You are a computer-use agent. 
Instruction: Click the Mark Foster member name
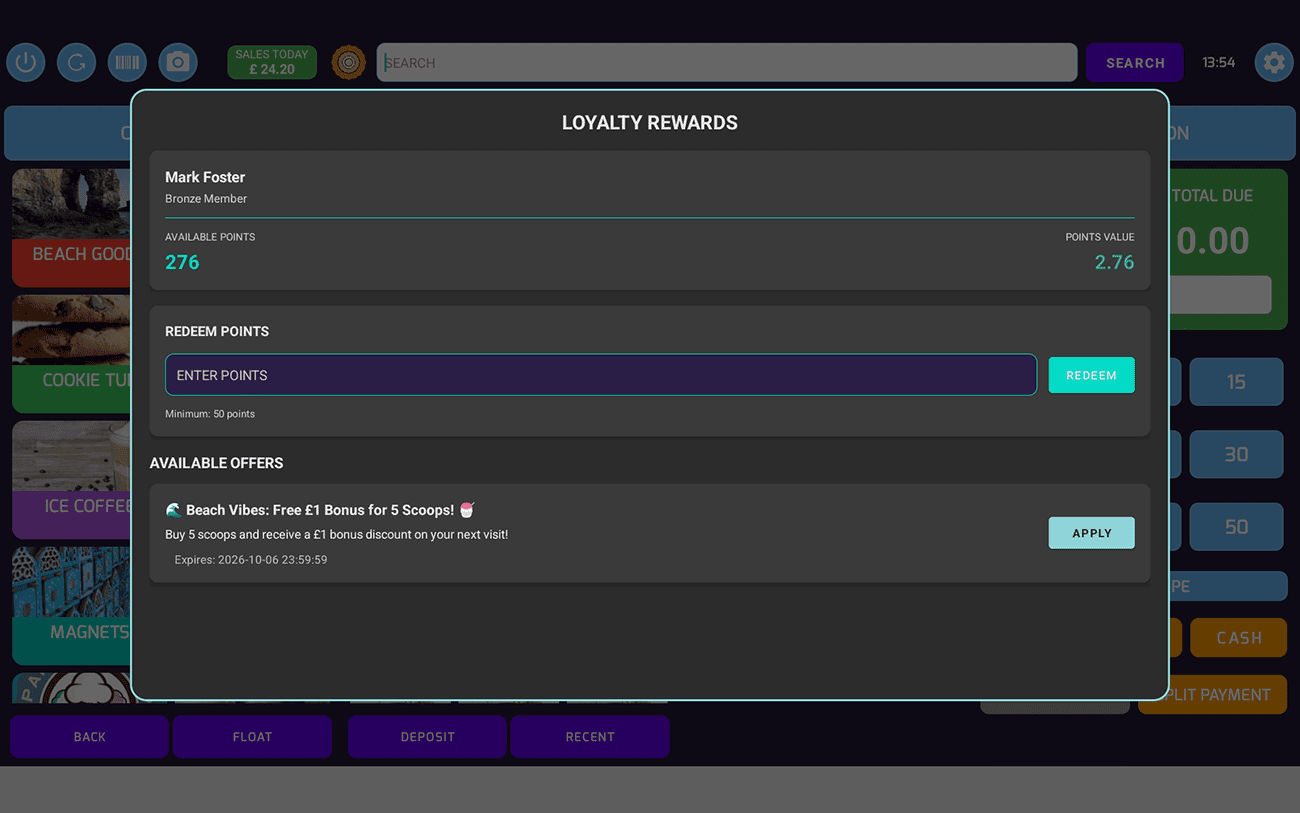pyautogui.click(x=205, y=177)
